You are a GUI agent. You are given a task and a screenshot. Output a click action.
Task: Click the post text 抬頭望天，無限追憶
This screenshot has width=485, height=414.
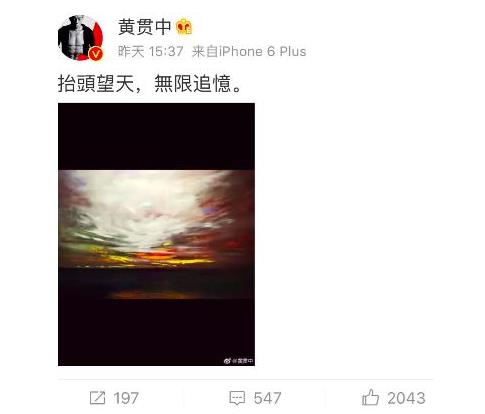[x=149, y=83]
